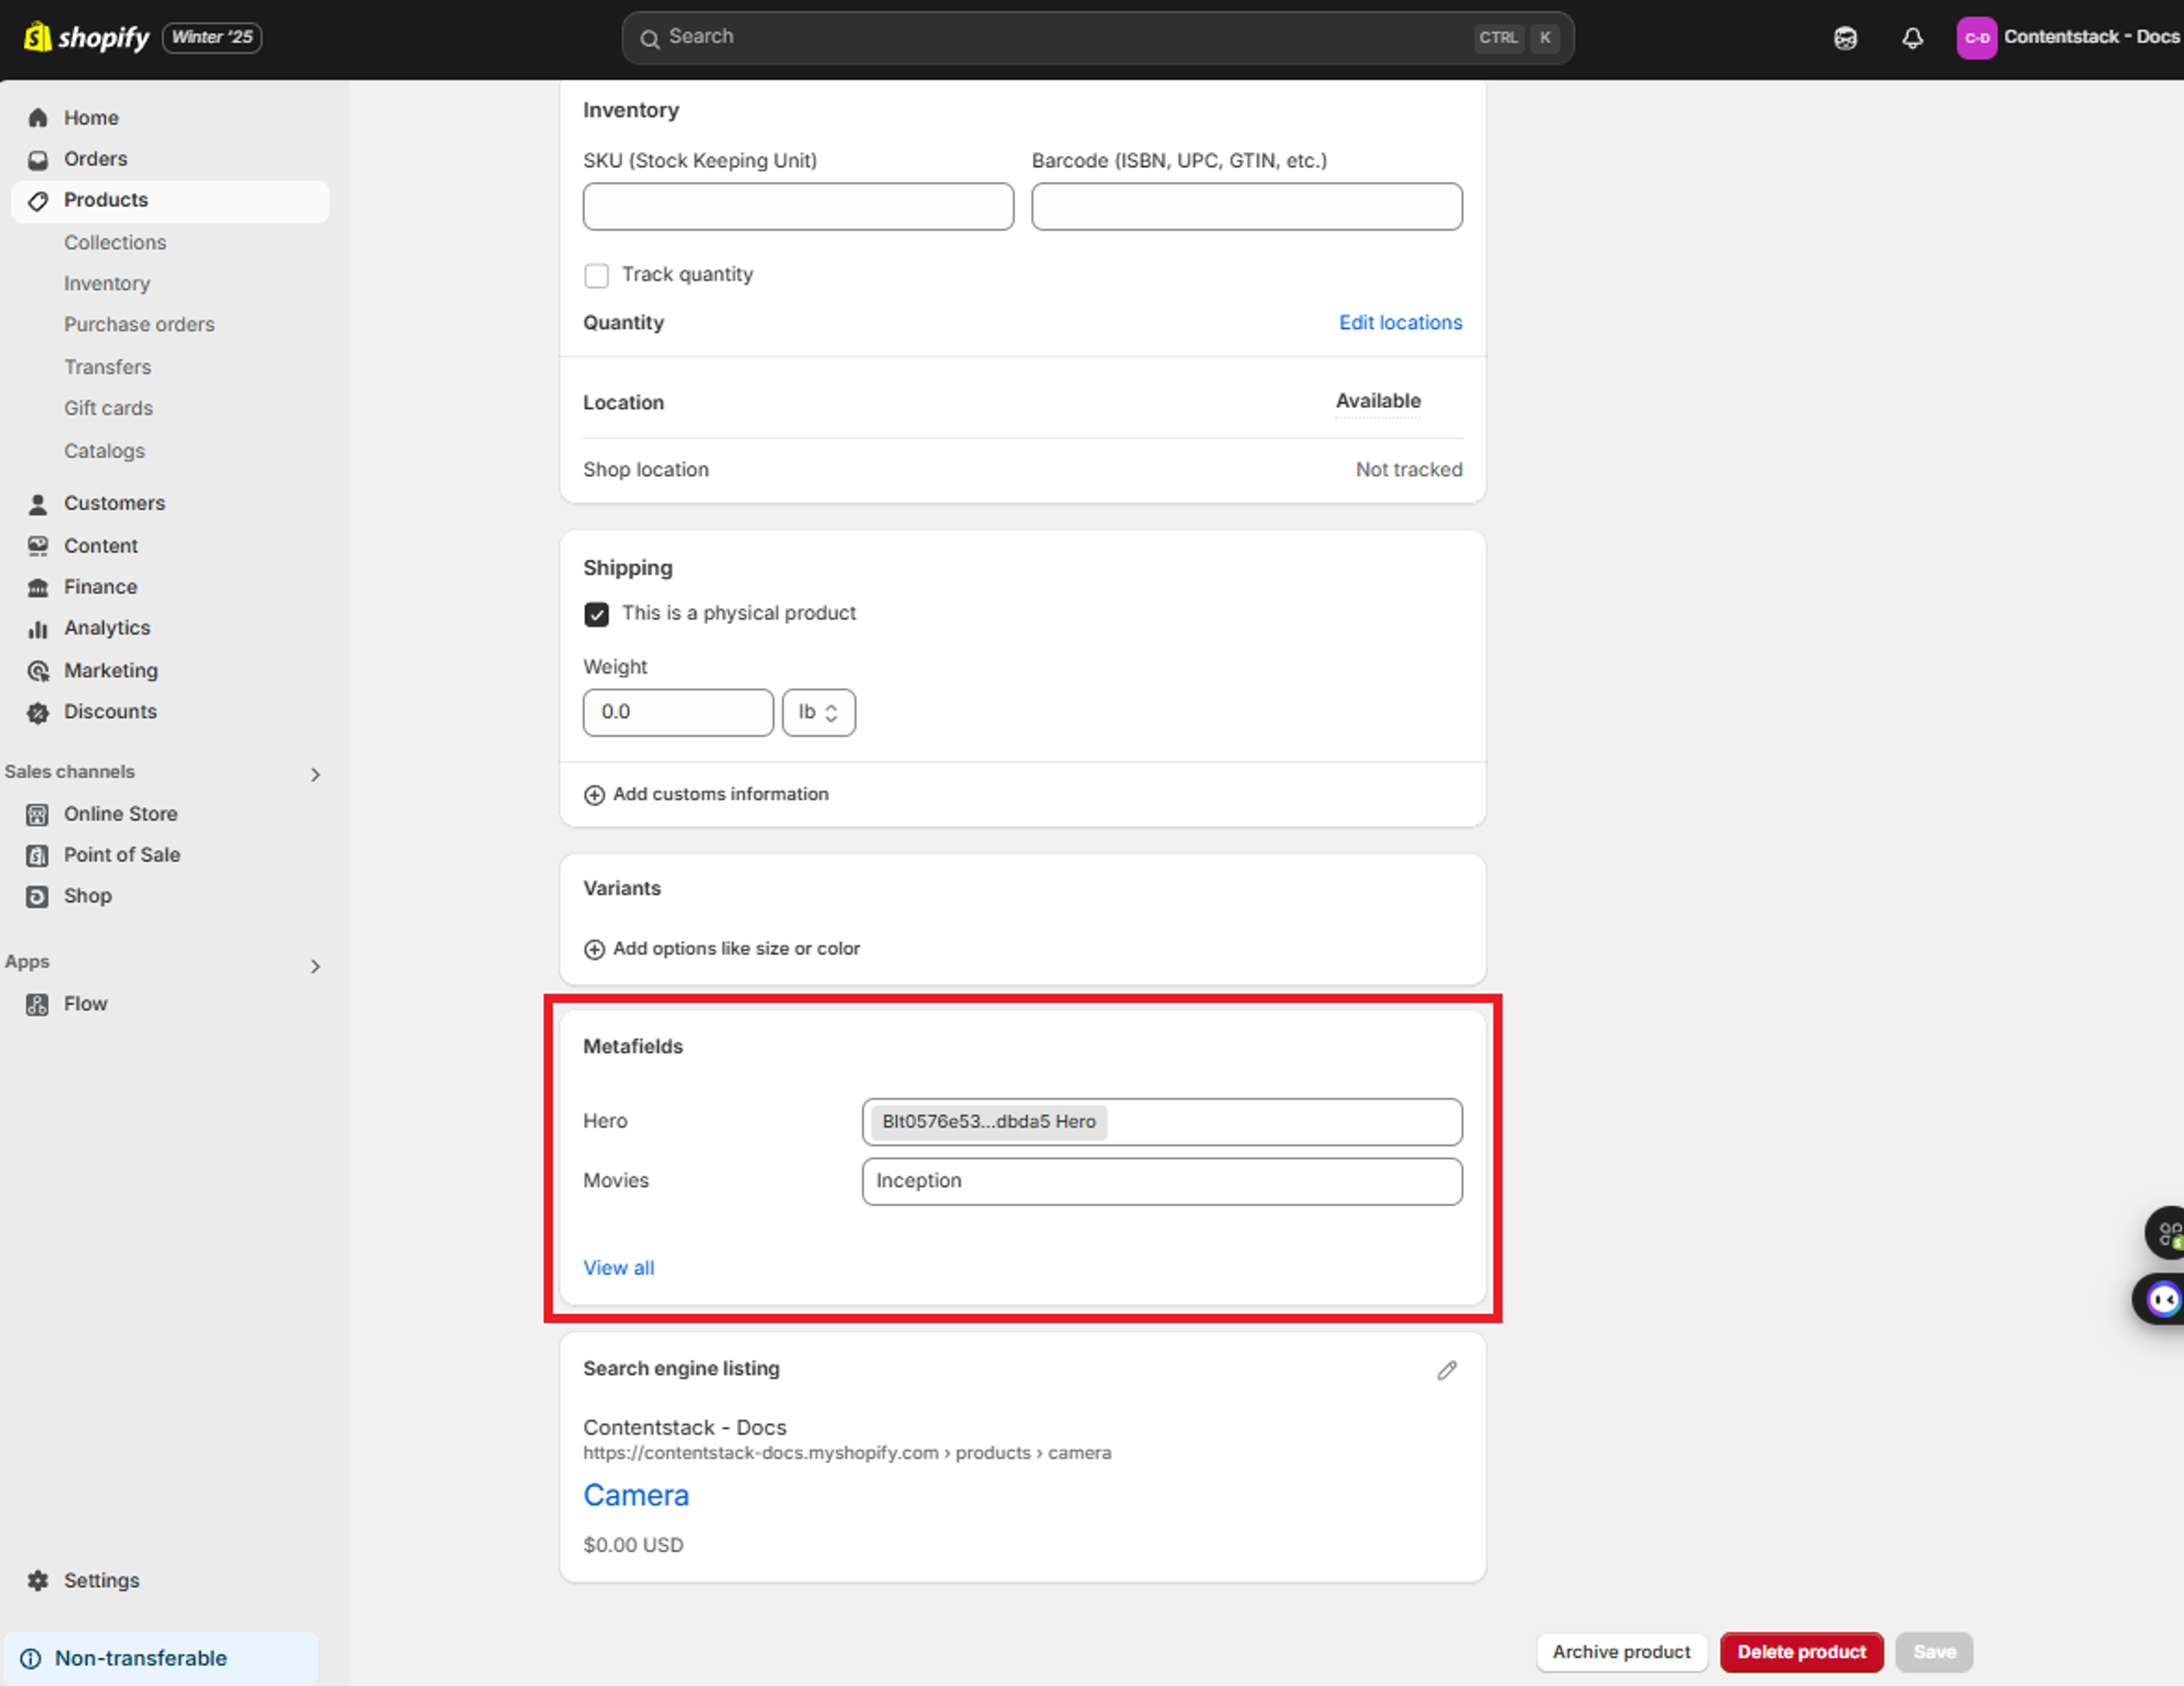Viewport: 2184px width, 1686px height.
Task: Click the Flow app icon
Action: click(37, 1005)
